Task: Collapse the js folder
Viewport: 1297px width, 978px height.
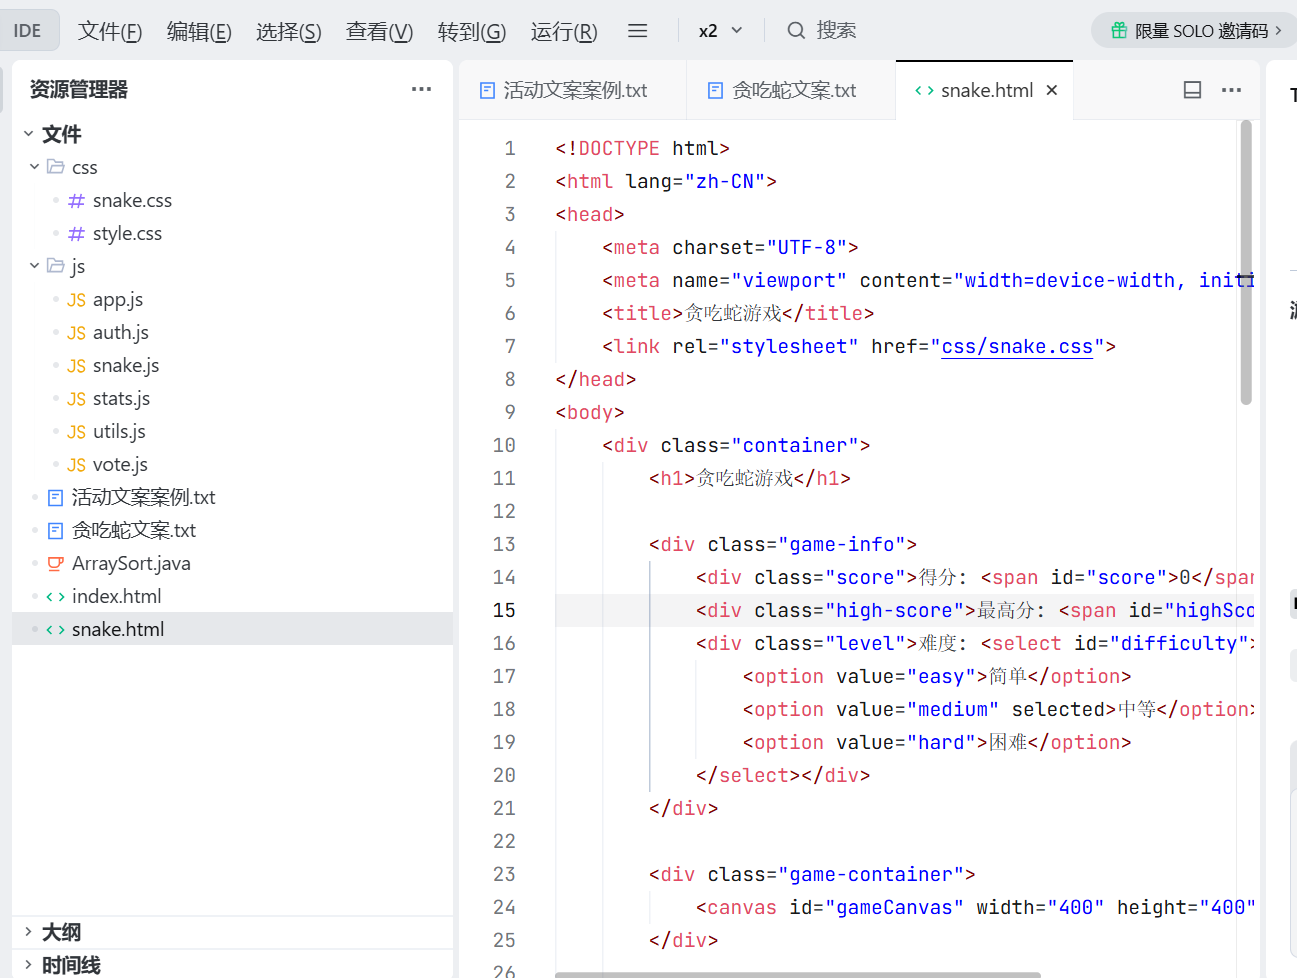Action: coord(35,266)
